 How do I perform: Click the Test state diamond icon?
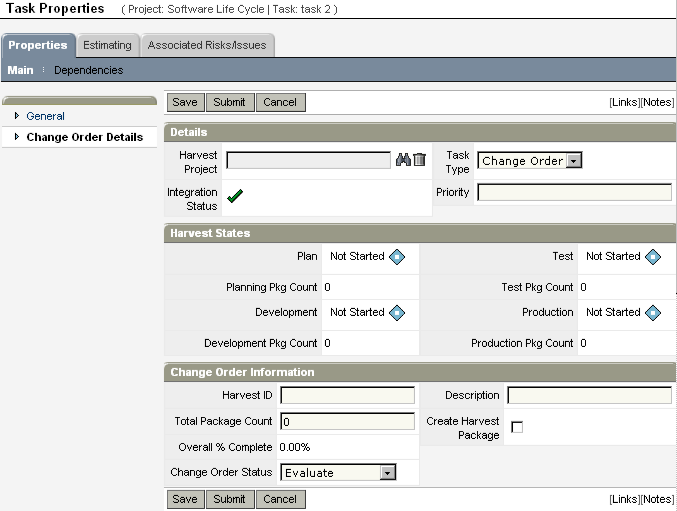(x=653, y=257)
